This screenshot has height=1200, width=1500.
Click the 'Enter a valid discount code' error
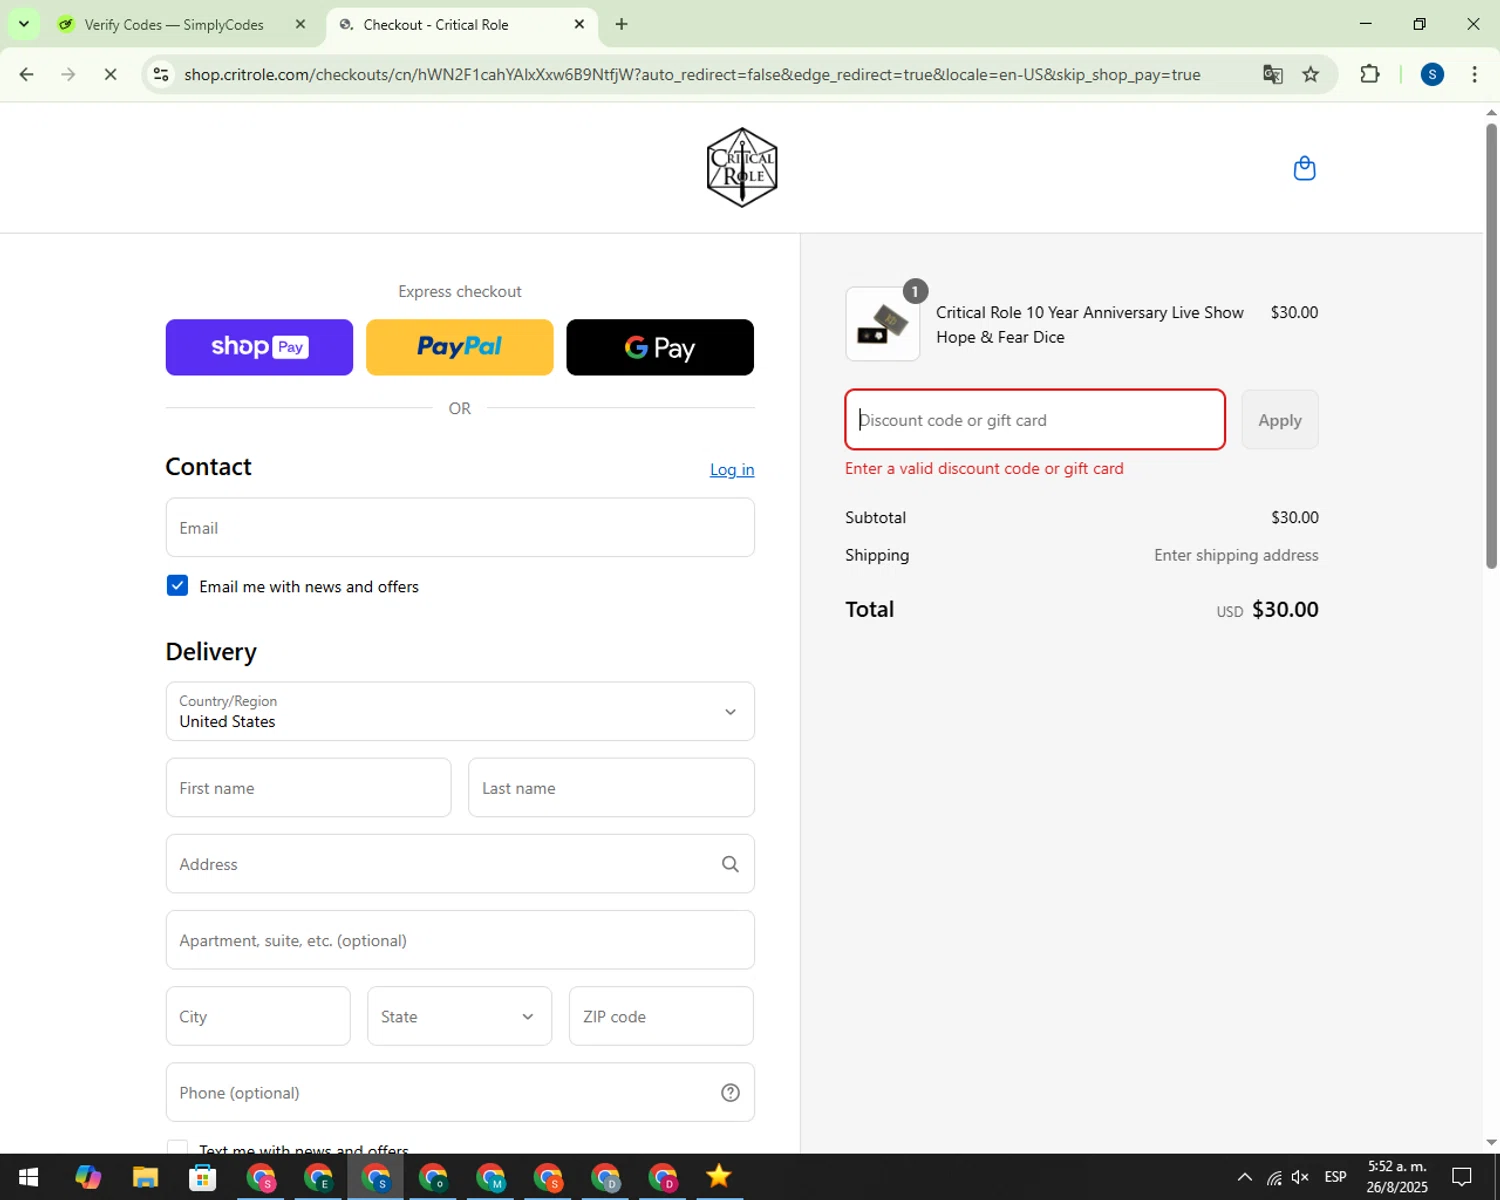point(984,468)
